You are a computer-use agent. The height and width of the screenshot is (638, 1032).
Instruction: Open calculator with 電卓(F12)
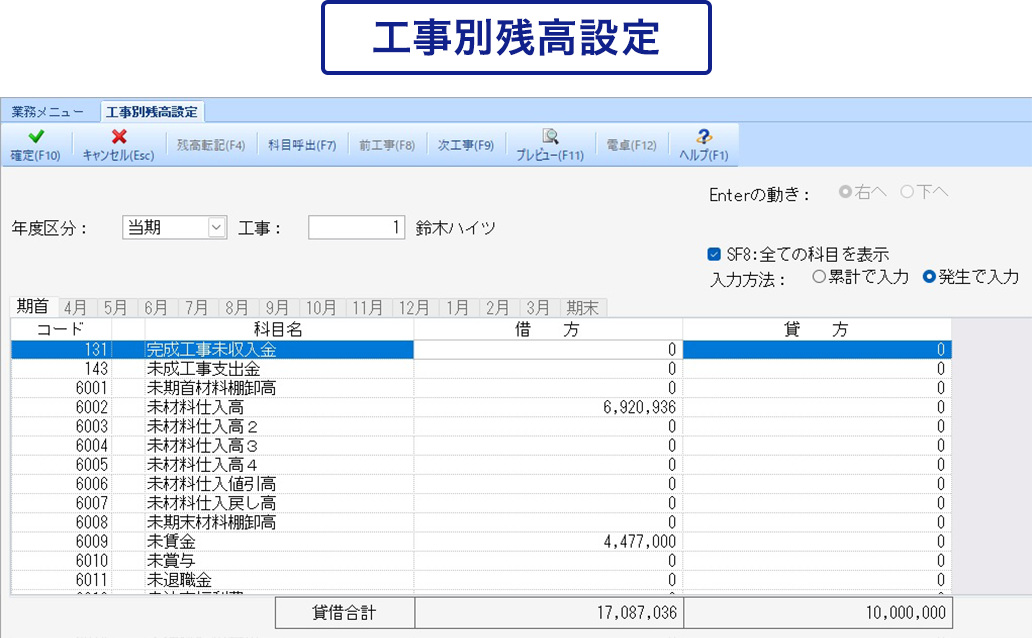pos(631,145)
